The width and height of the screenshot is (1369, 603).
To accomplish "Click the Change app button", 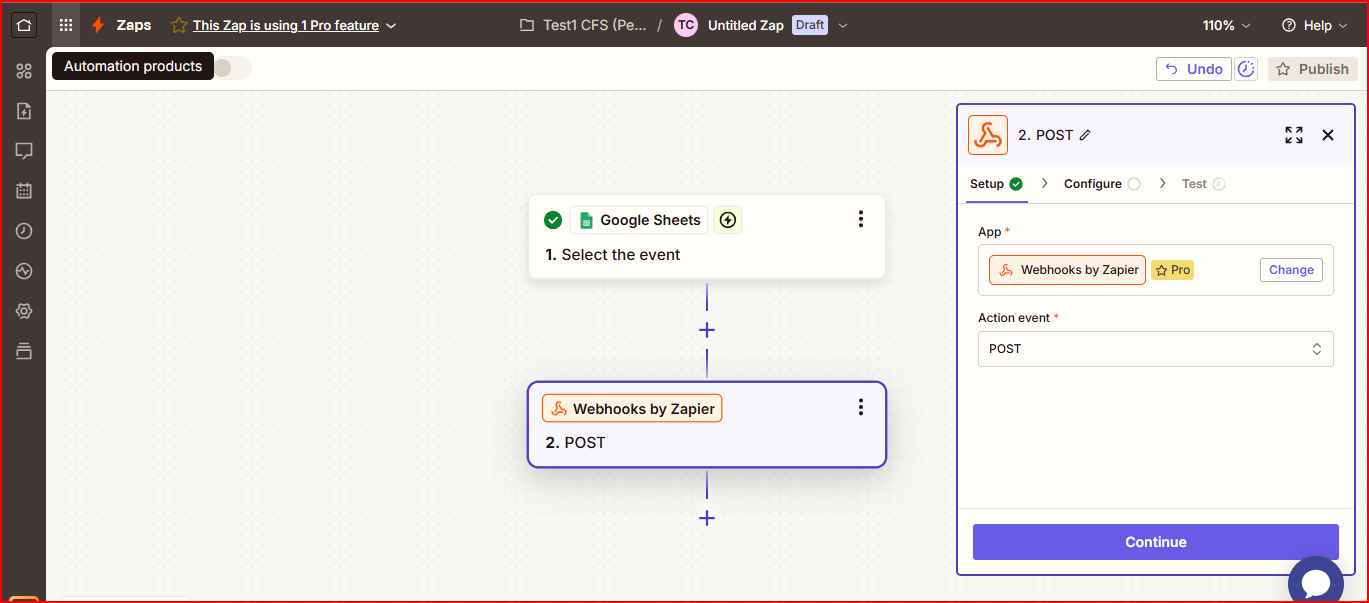I will [1291, 270].
